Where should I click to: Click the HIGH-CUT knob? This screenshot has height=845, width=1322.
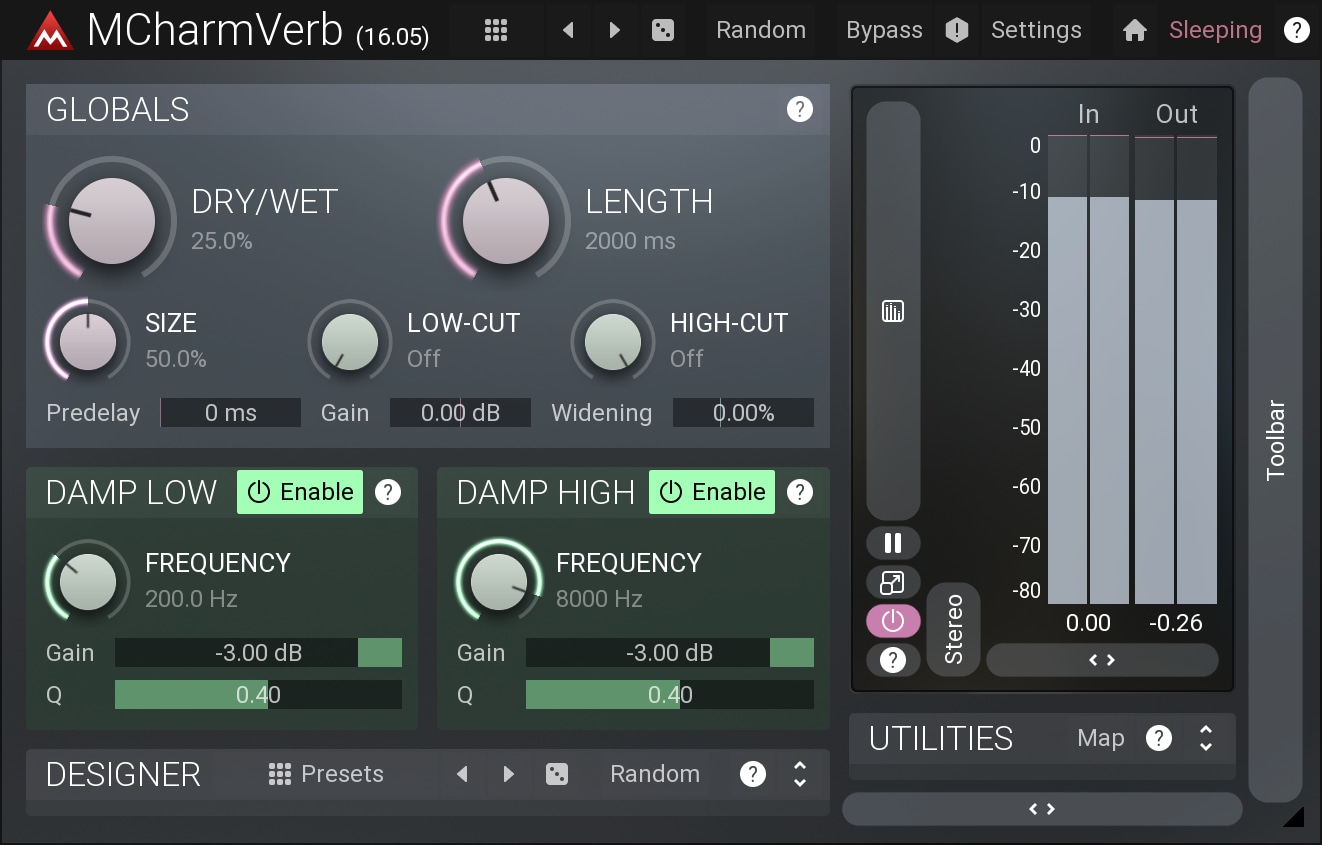click(x=613, y=341)
